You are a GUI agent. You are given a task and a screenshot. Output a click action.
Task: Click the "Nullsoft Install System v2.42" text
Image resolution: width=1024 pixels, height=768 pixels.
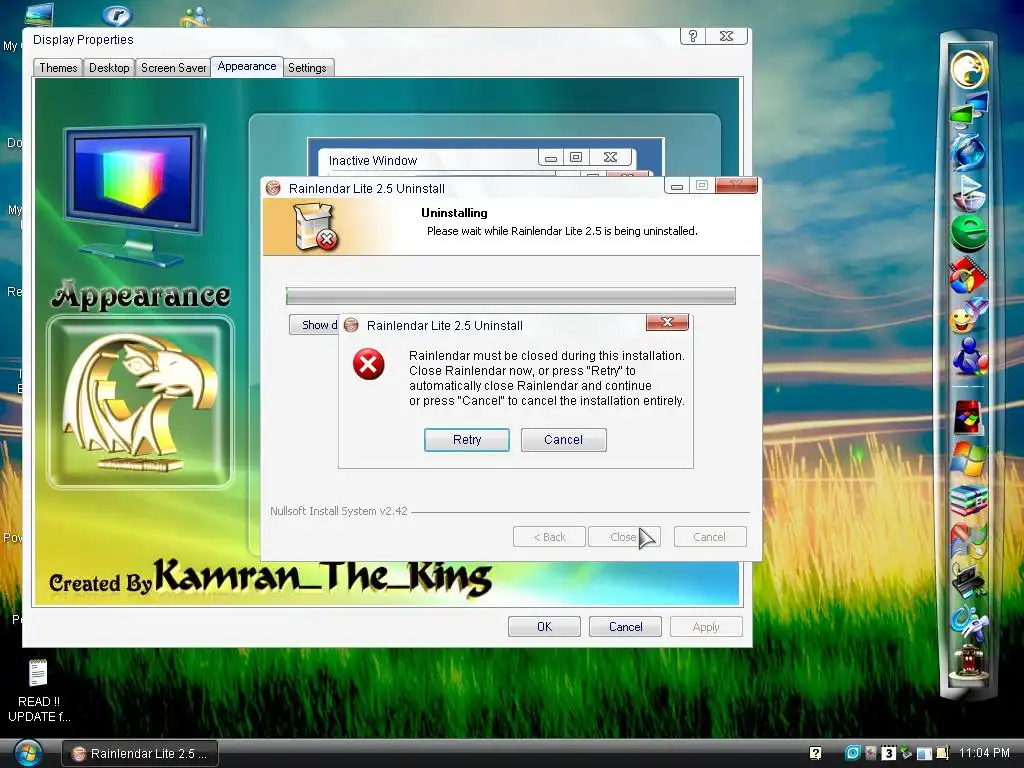[x=338, y=511]
